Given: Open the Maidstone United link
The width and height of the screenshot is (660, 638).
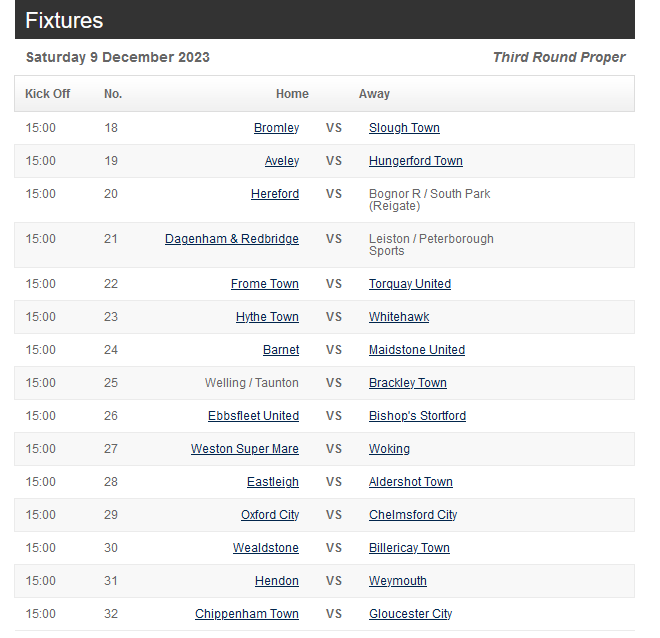Looking at the screenshot, I should (417, 350).
